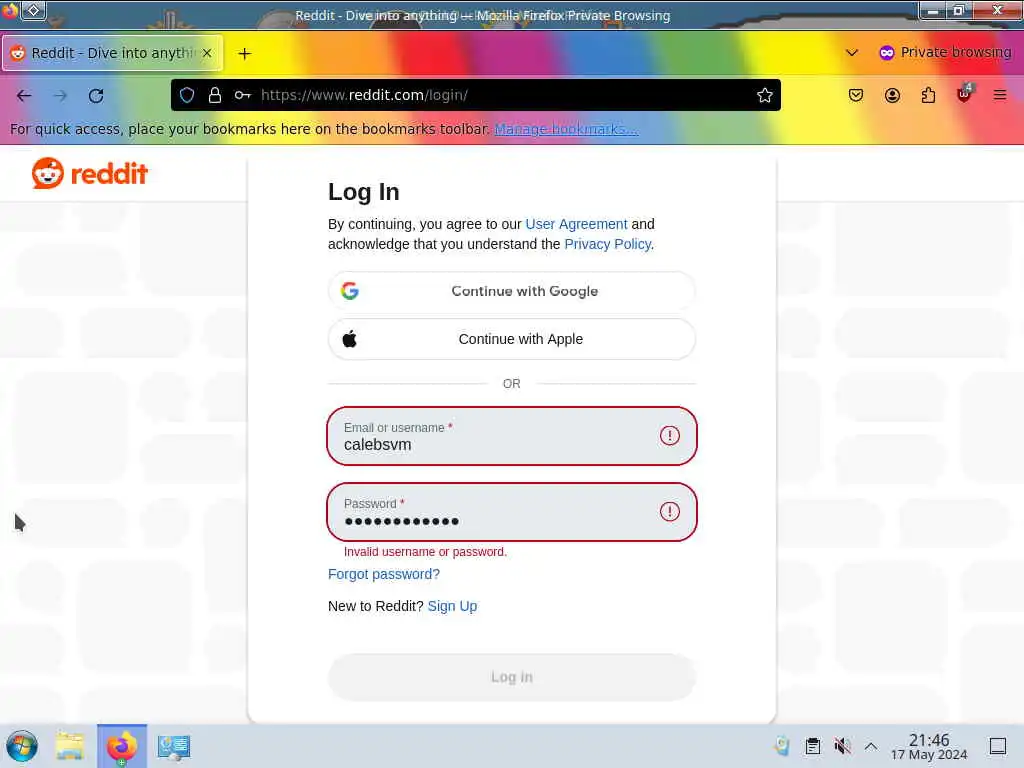Open the Extensions puzzle icon
This screenshot has width=1024, height=768.
point(928,95)
